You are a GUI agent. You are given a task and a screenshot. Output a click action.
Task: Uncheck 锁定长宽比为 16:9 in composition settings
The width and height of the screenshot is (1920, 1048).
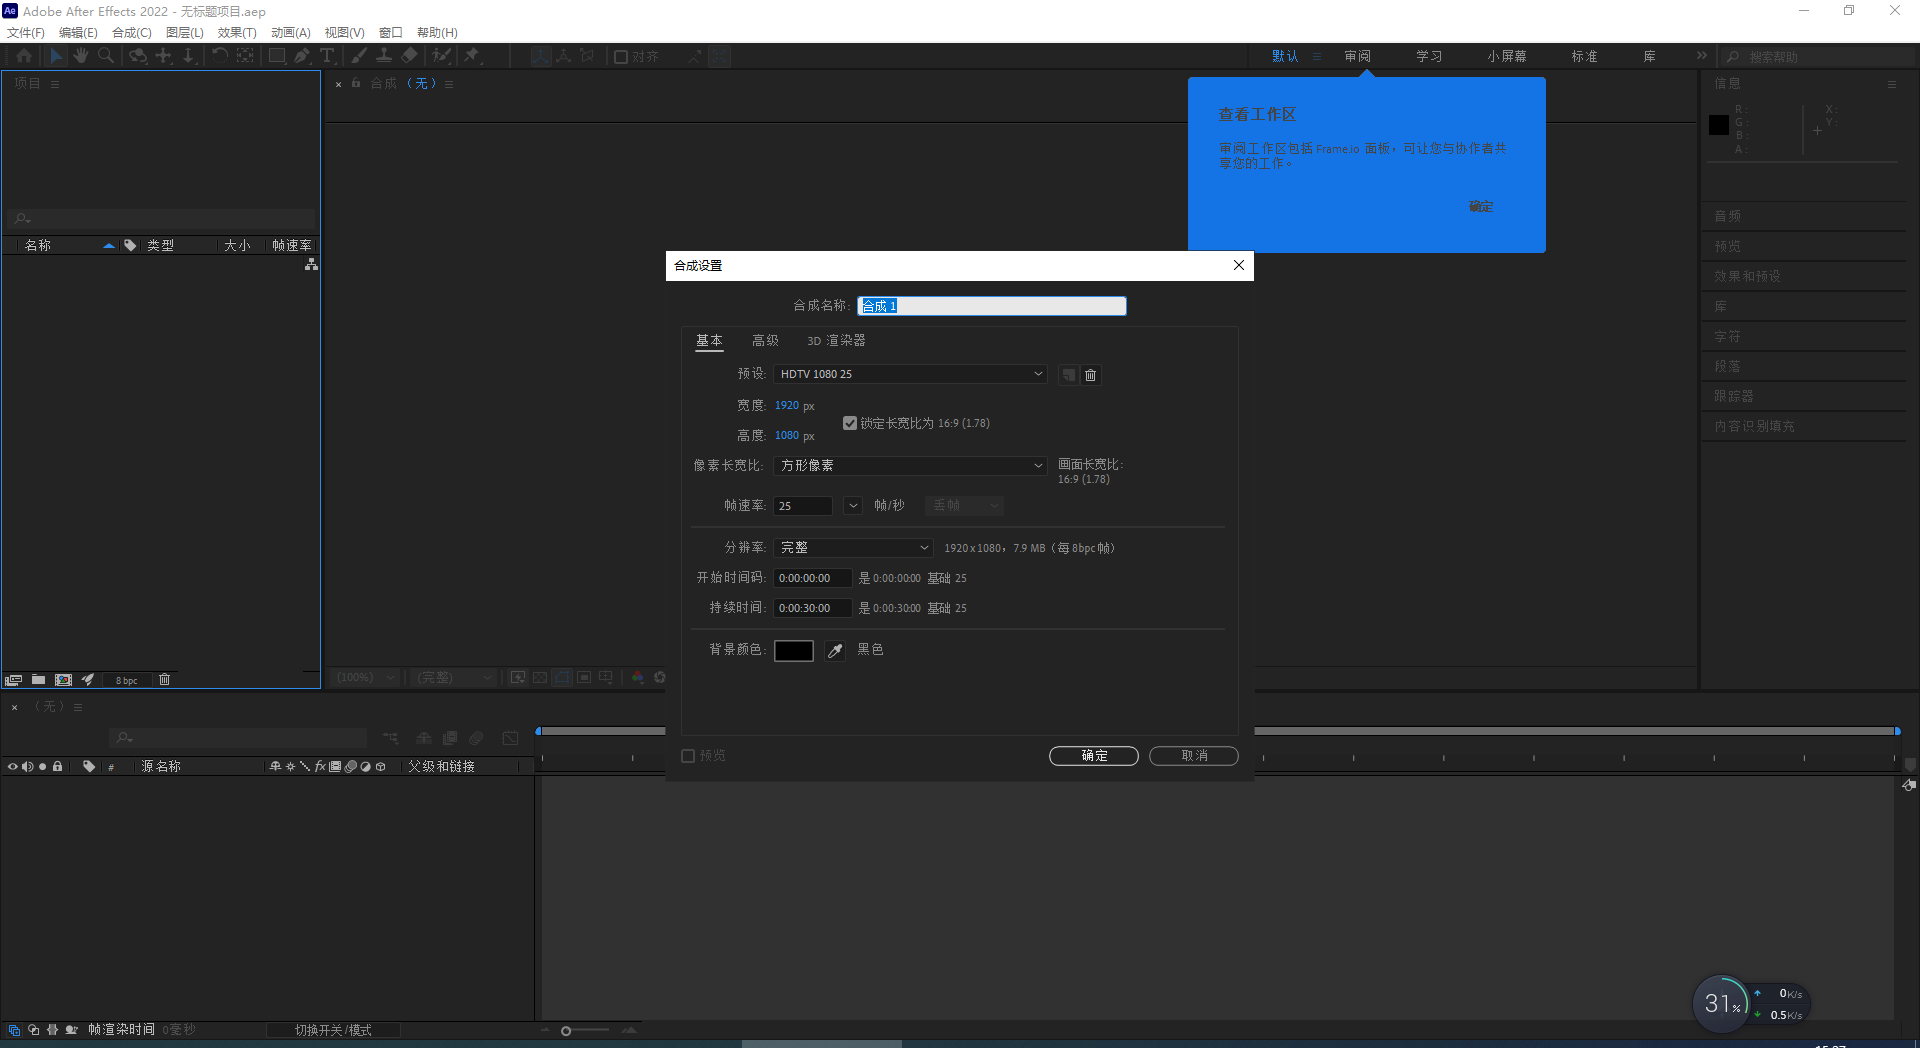point(850,423)
